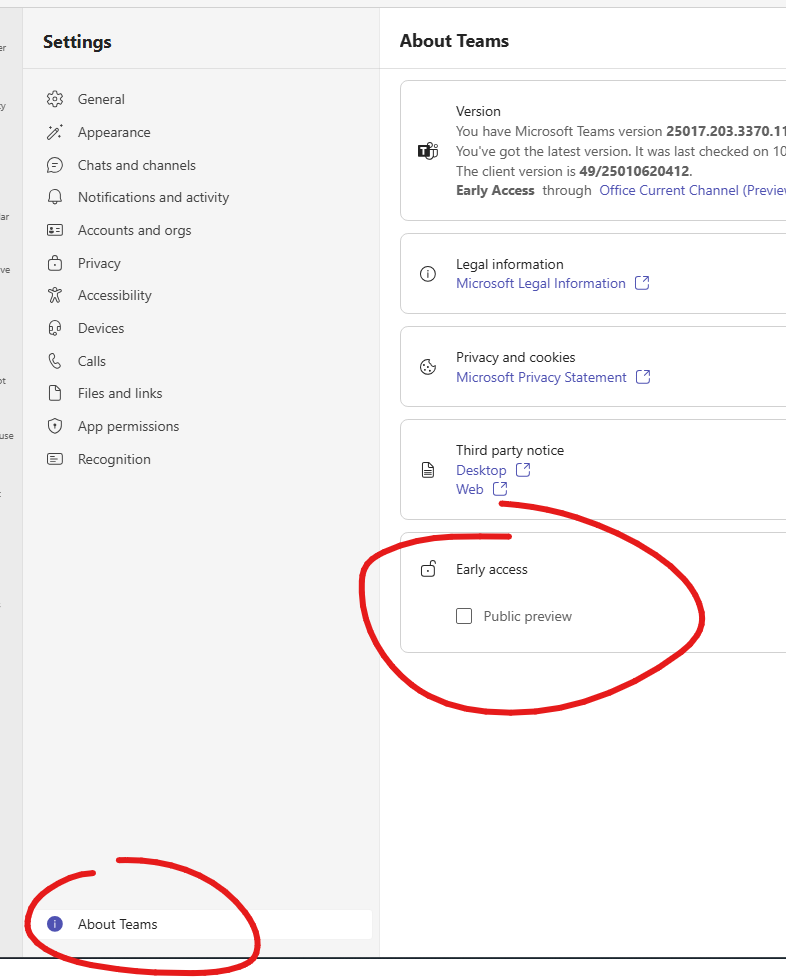Click external link icon beside Microsoft Legal Information
The width and height of the screenshot is (786, 977).
642,283
